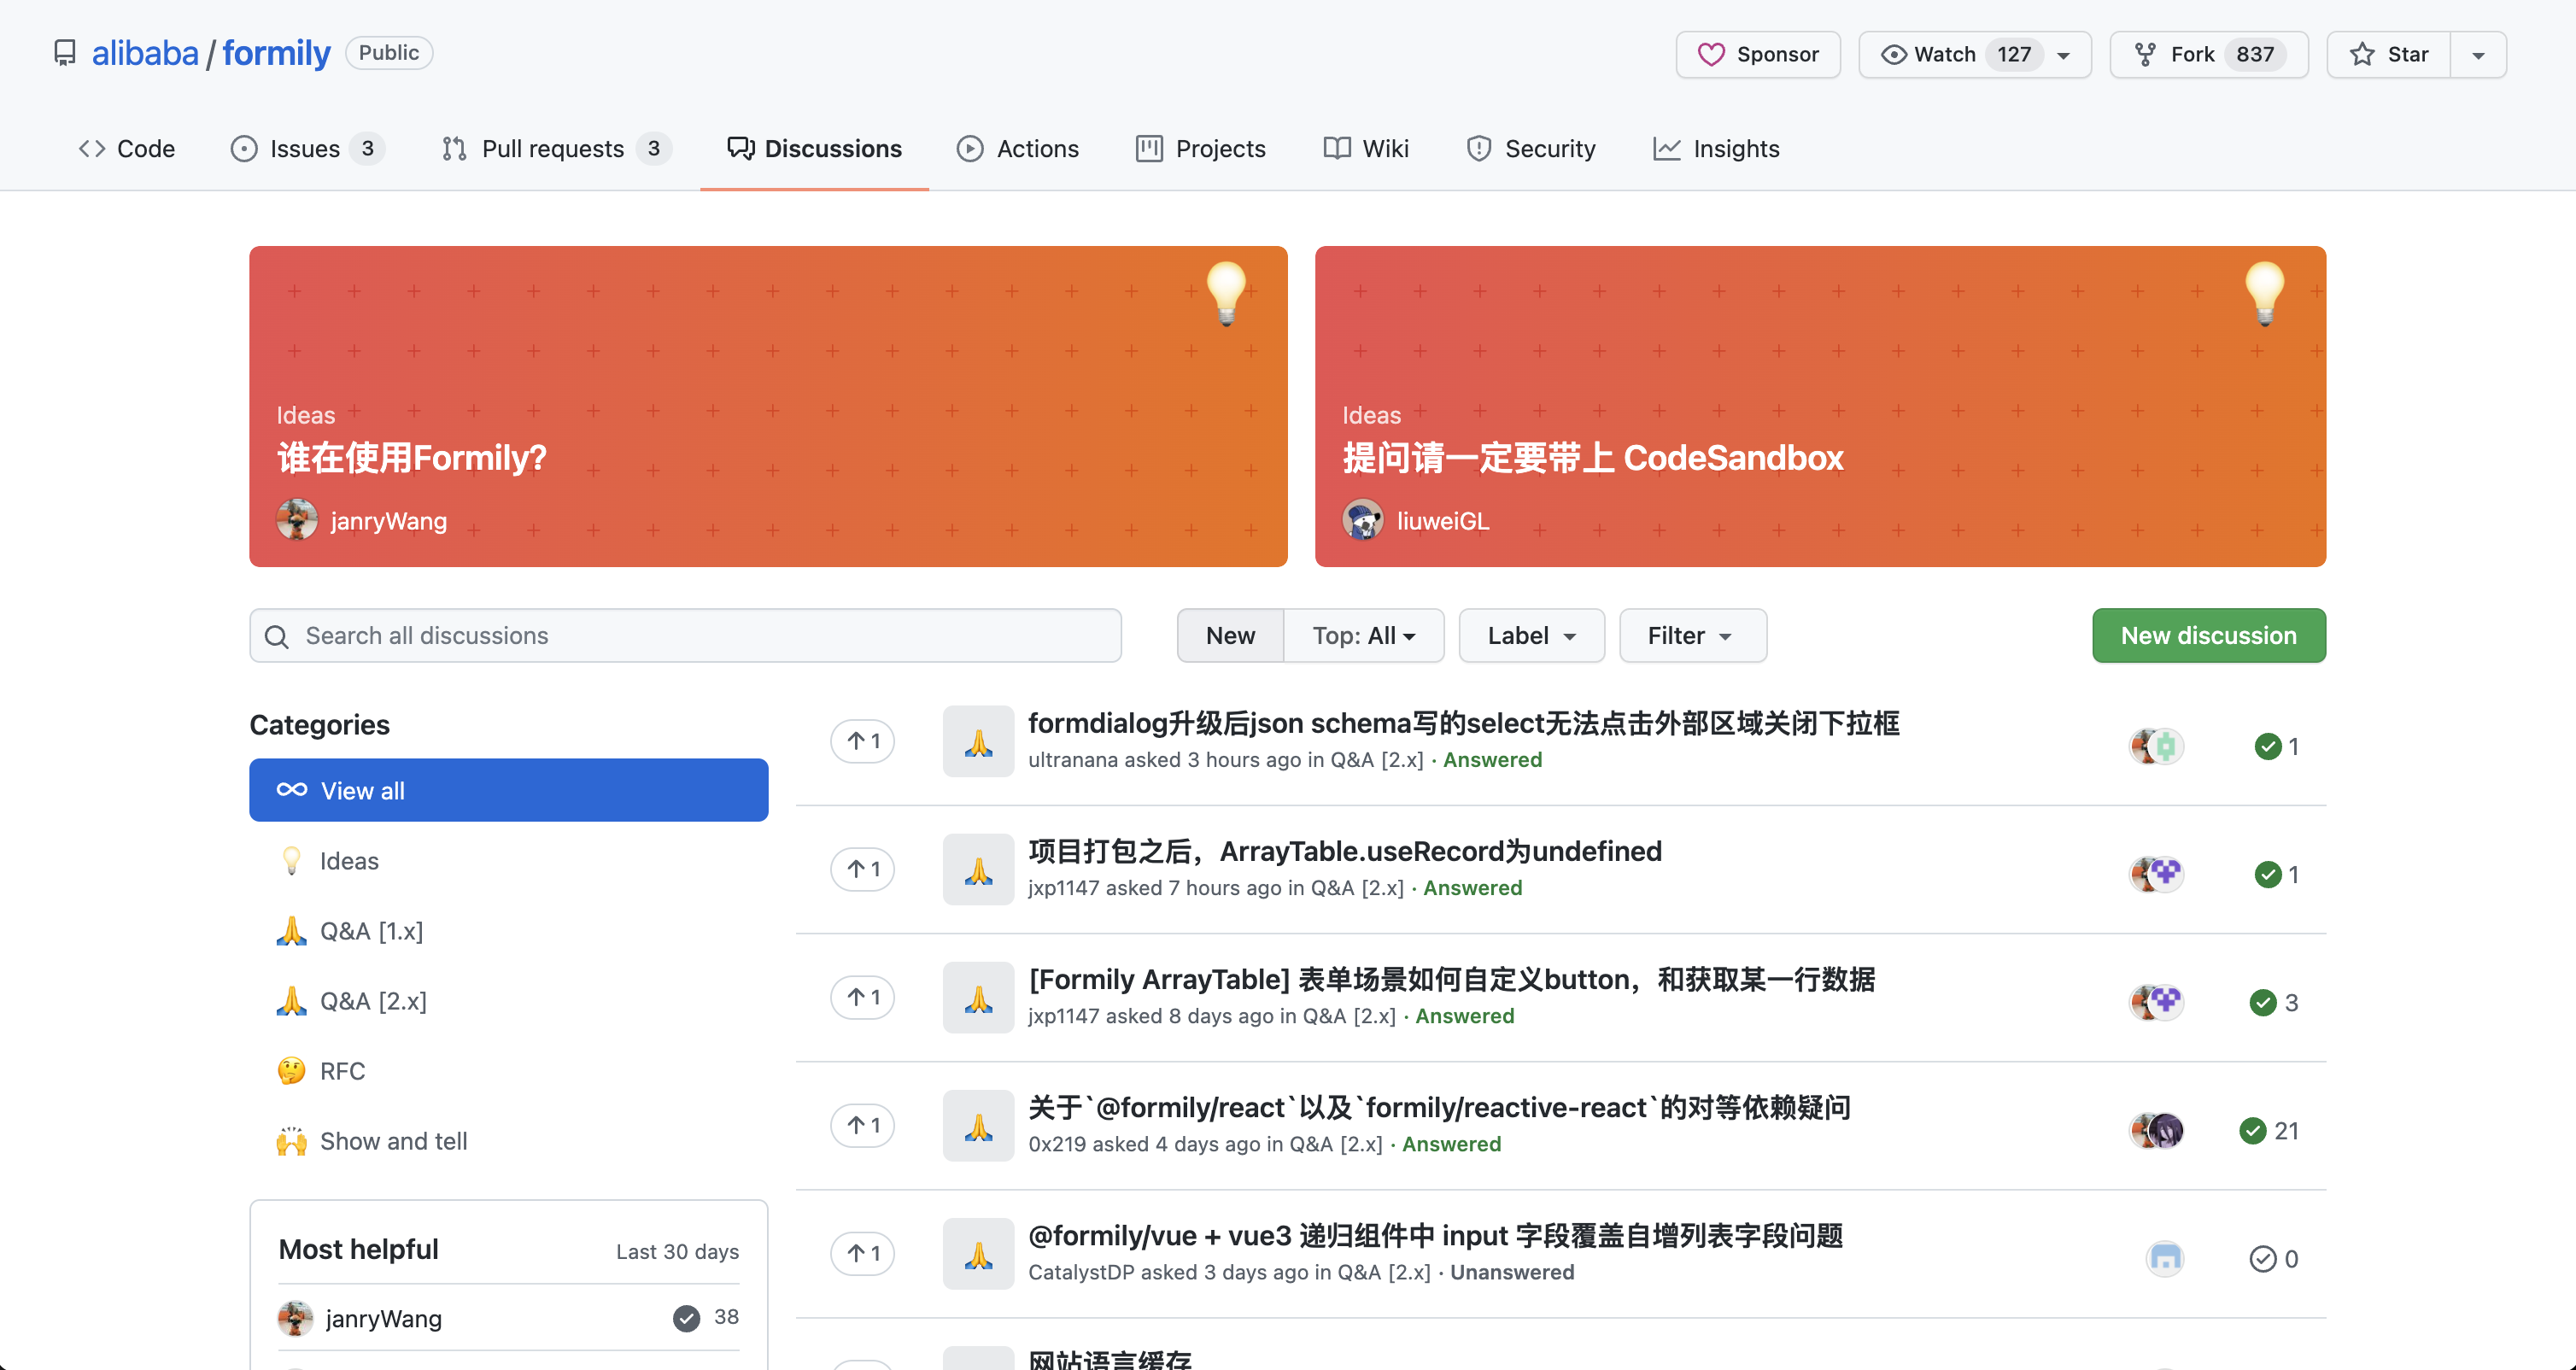Open the Code tab
2576x1370 pixels.
pyautogui.click(x=126, y=148)
